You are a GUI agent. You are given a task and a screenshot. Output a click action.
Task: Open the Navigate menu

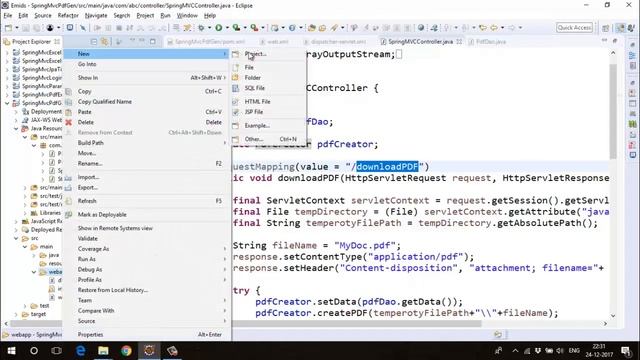tap(96, 16)
